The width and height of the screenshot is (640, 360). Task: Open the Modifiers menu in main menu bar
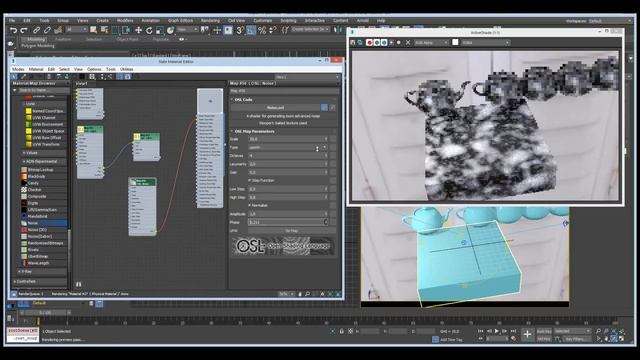[x=125, y=20]
